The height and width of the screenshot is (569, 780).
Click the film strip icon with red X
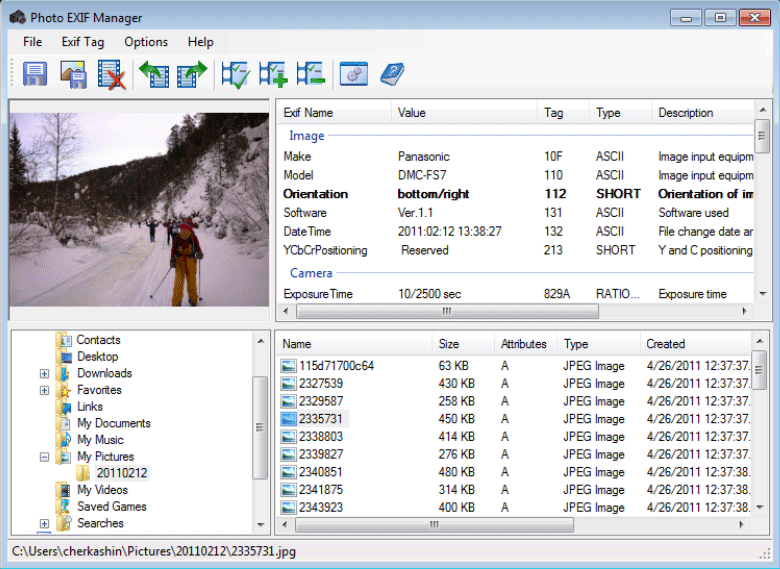tap(110, 74)
